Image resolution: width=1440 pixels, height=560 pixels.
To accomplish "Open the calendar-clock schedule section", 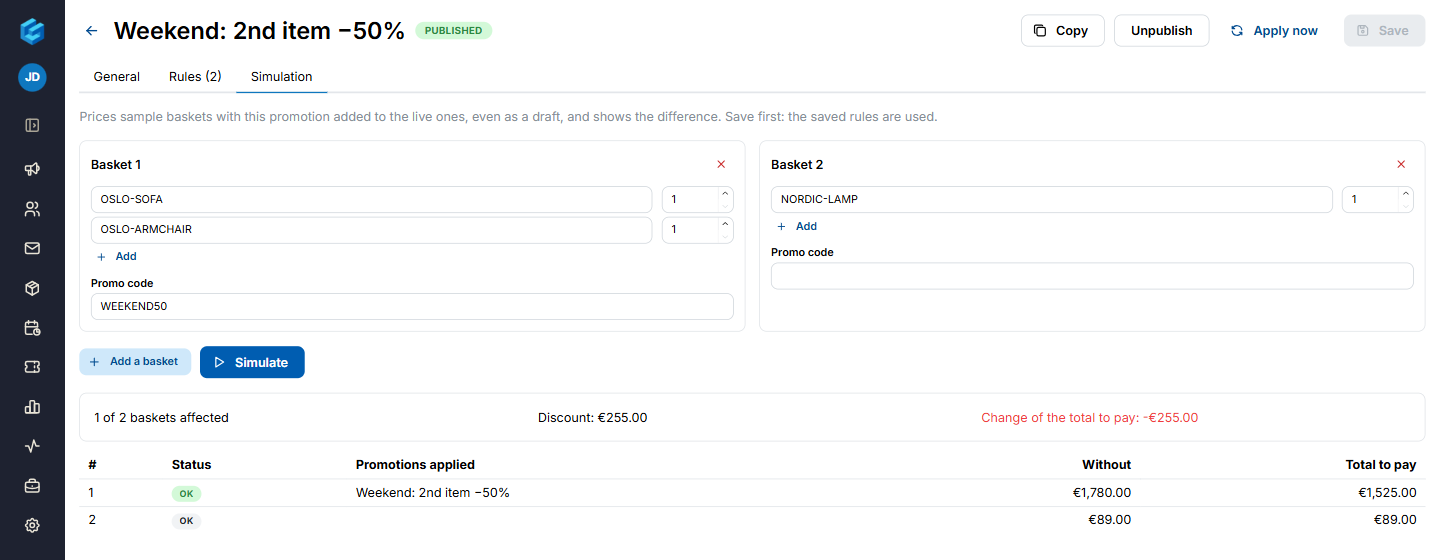I will pyautogui.click(x=32, y=327).
